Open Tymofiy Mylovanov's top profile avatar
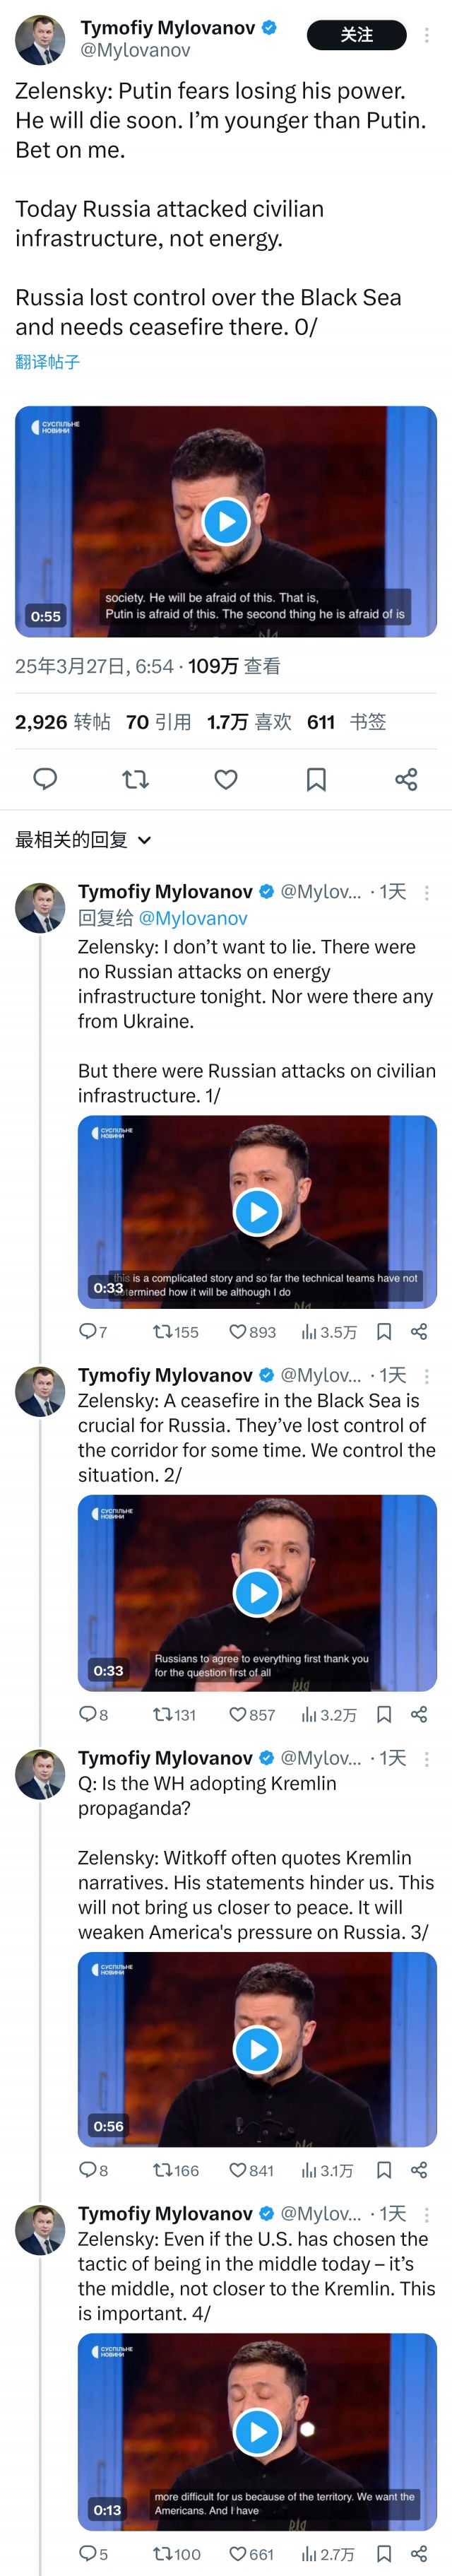 pos(40,40)
